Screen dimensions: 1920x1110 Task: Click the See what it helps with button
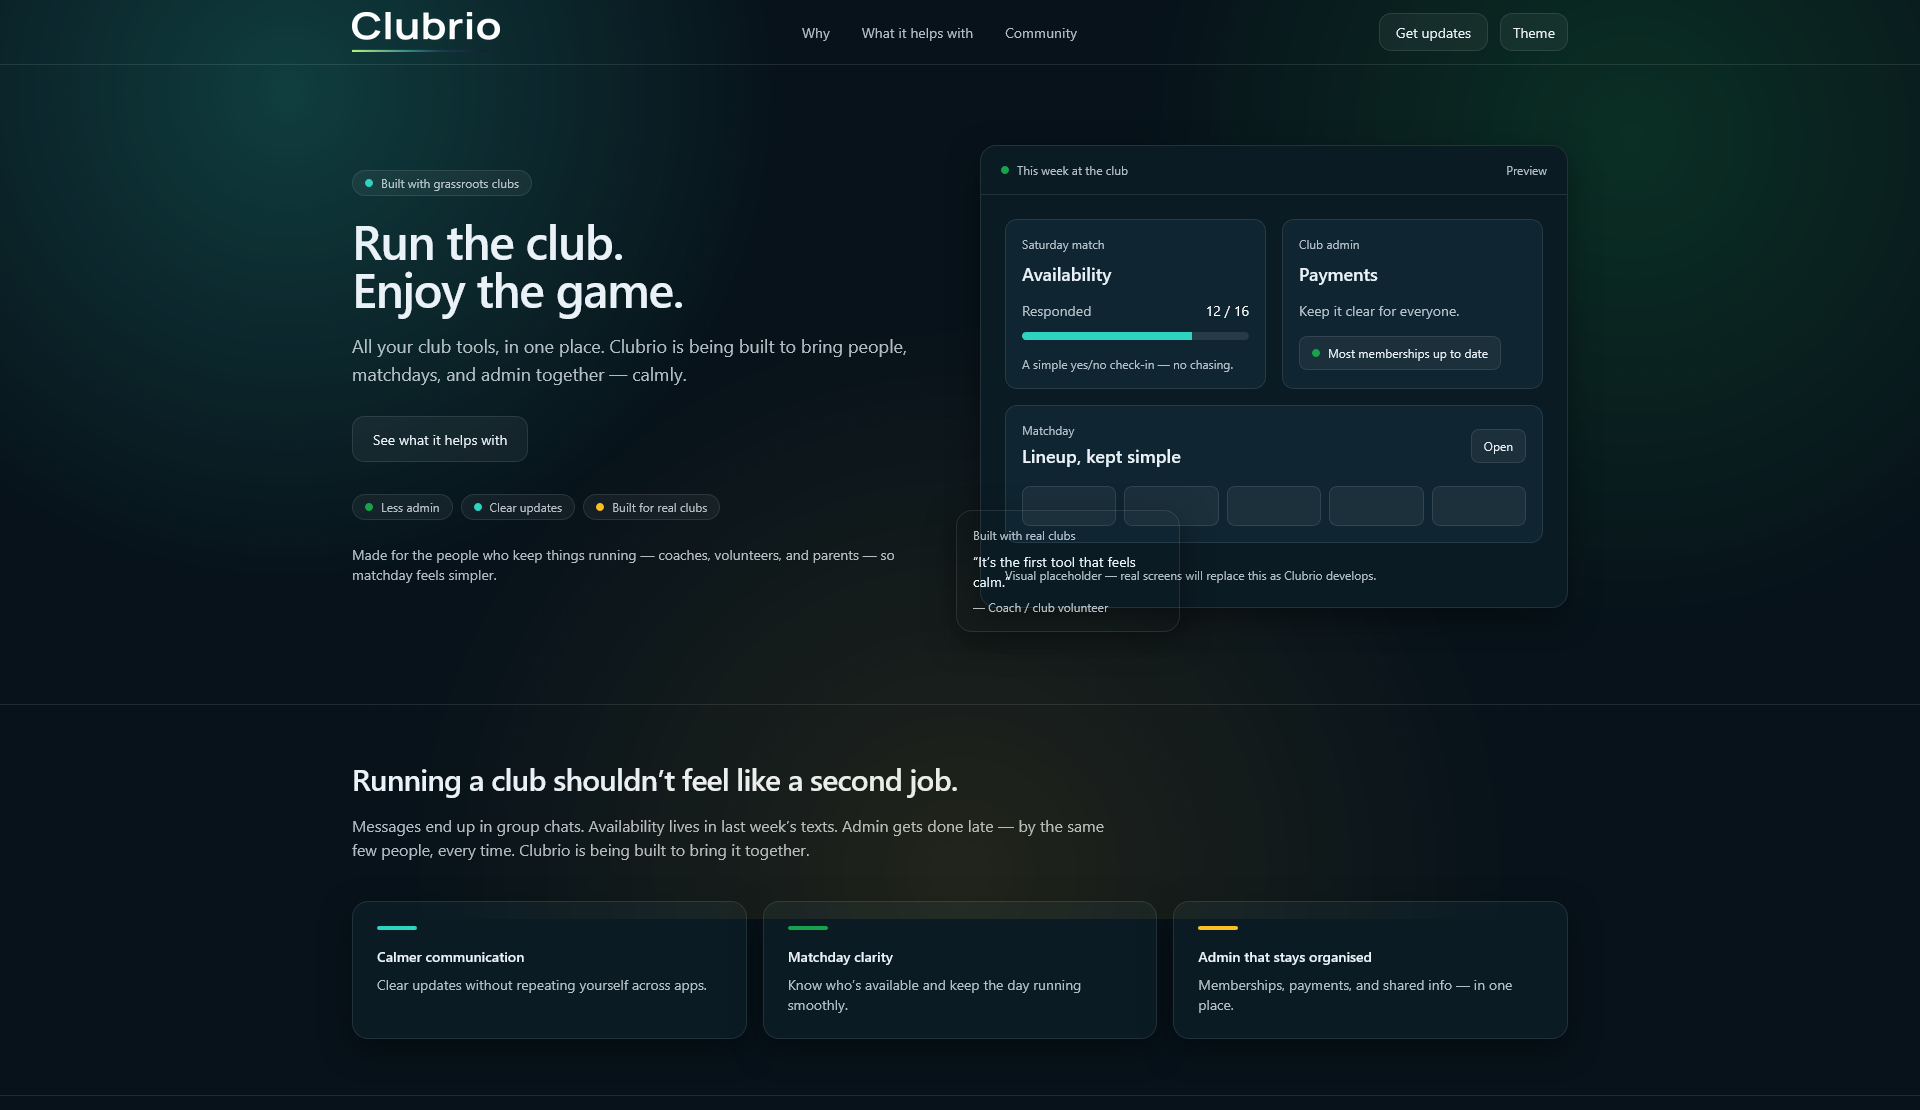440,440
